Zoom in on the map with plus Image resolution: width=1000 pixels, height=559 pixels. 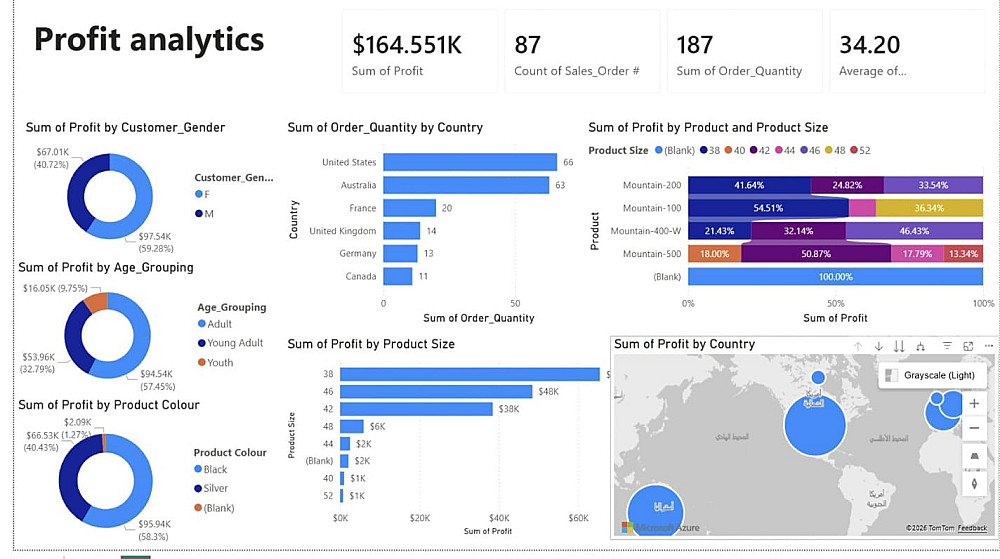[x=974, y=403]
